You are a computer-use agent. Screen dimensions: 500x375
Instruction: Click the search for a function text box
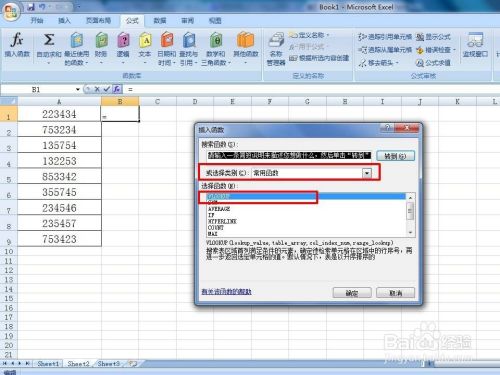(289, 156)
